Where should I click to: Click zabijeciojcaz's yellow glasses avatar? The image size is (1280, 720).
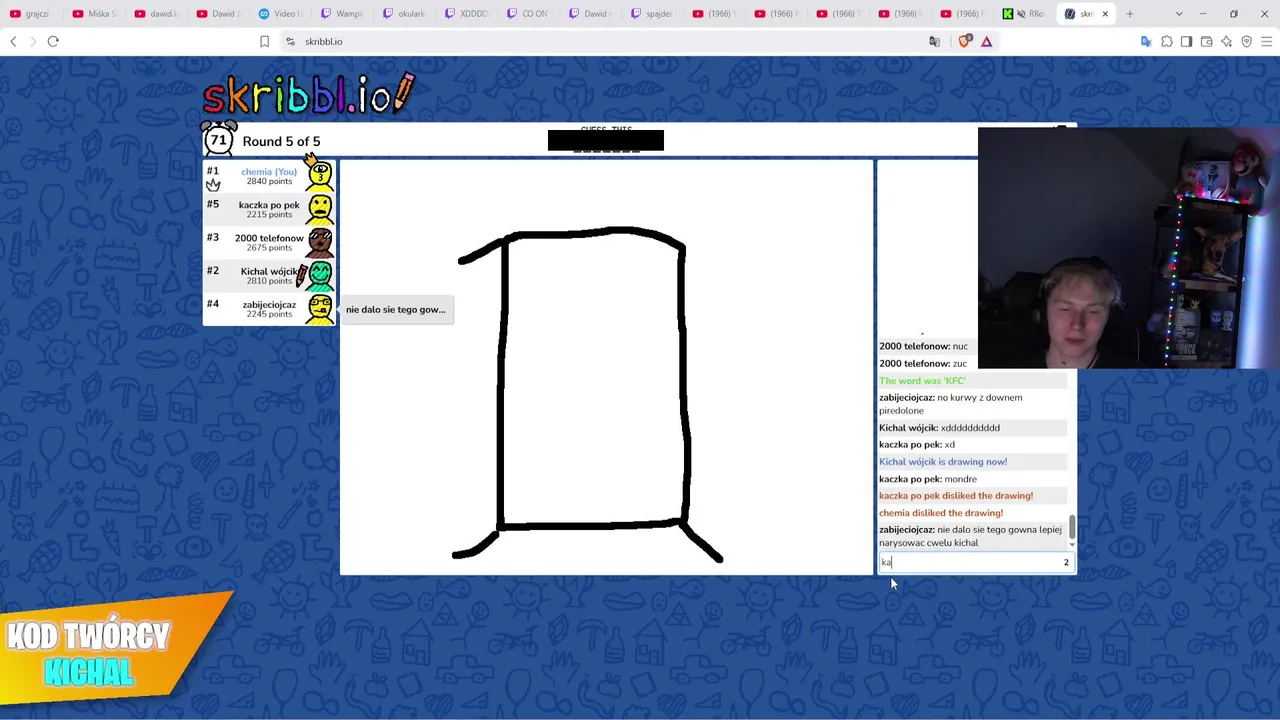pyautogui.click(x=320, y=308)
